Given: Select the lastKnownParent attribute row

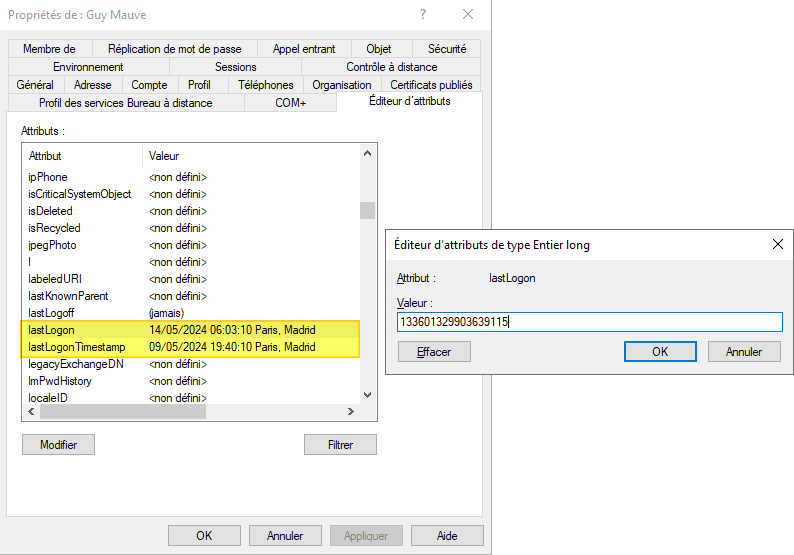Looking at the screenshot, I should click(191, 296).
